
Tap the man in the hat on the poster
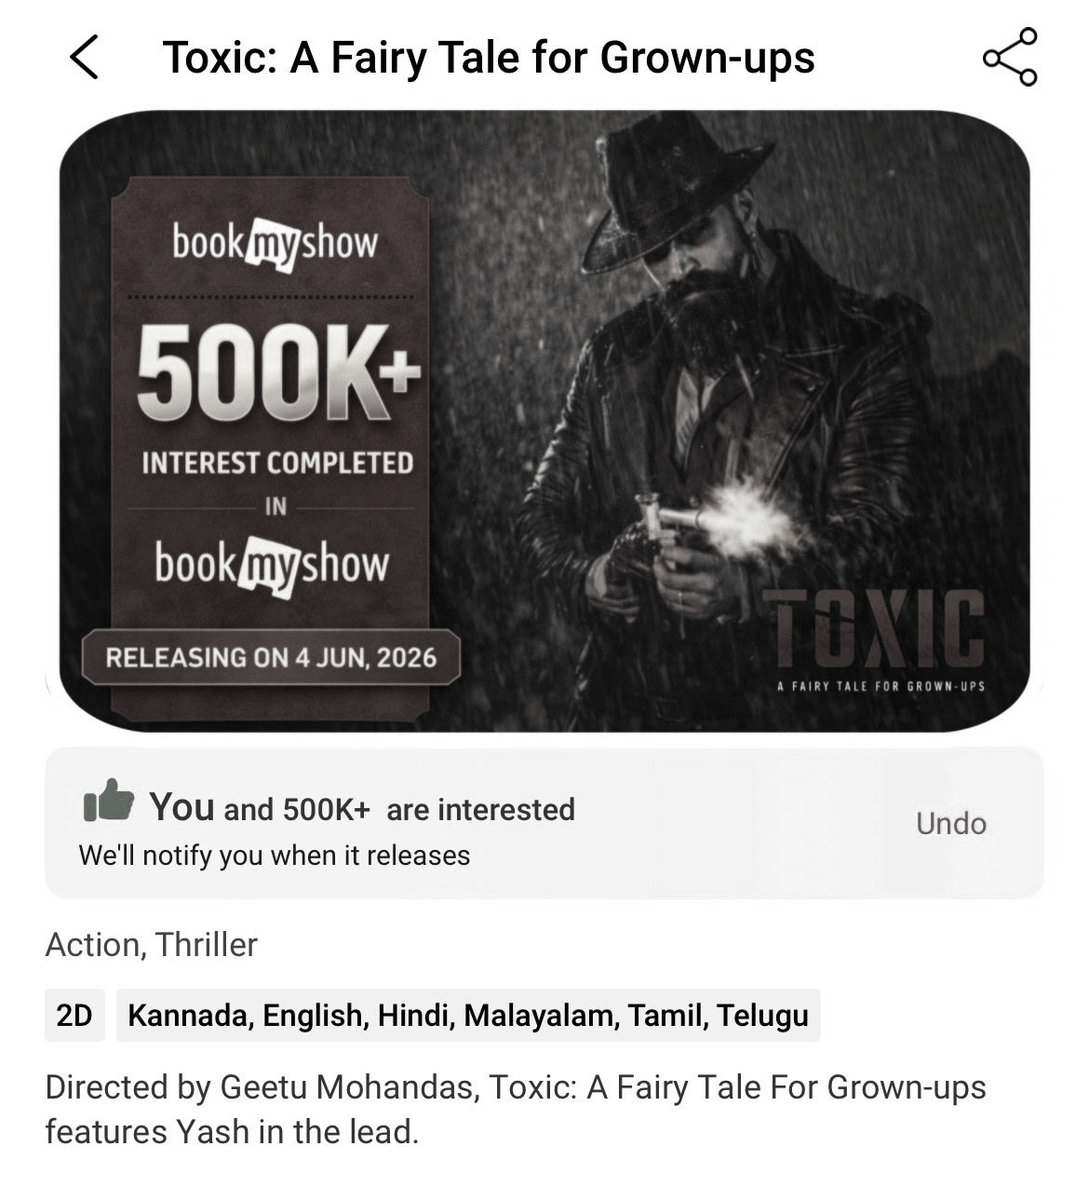tap(700, 330)
